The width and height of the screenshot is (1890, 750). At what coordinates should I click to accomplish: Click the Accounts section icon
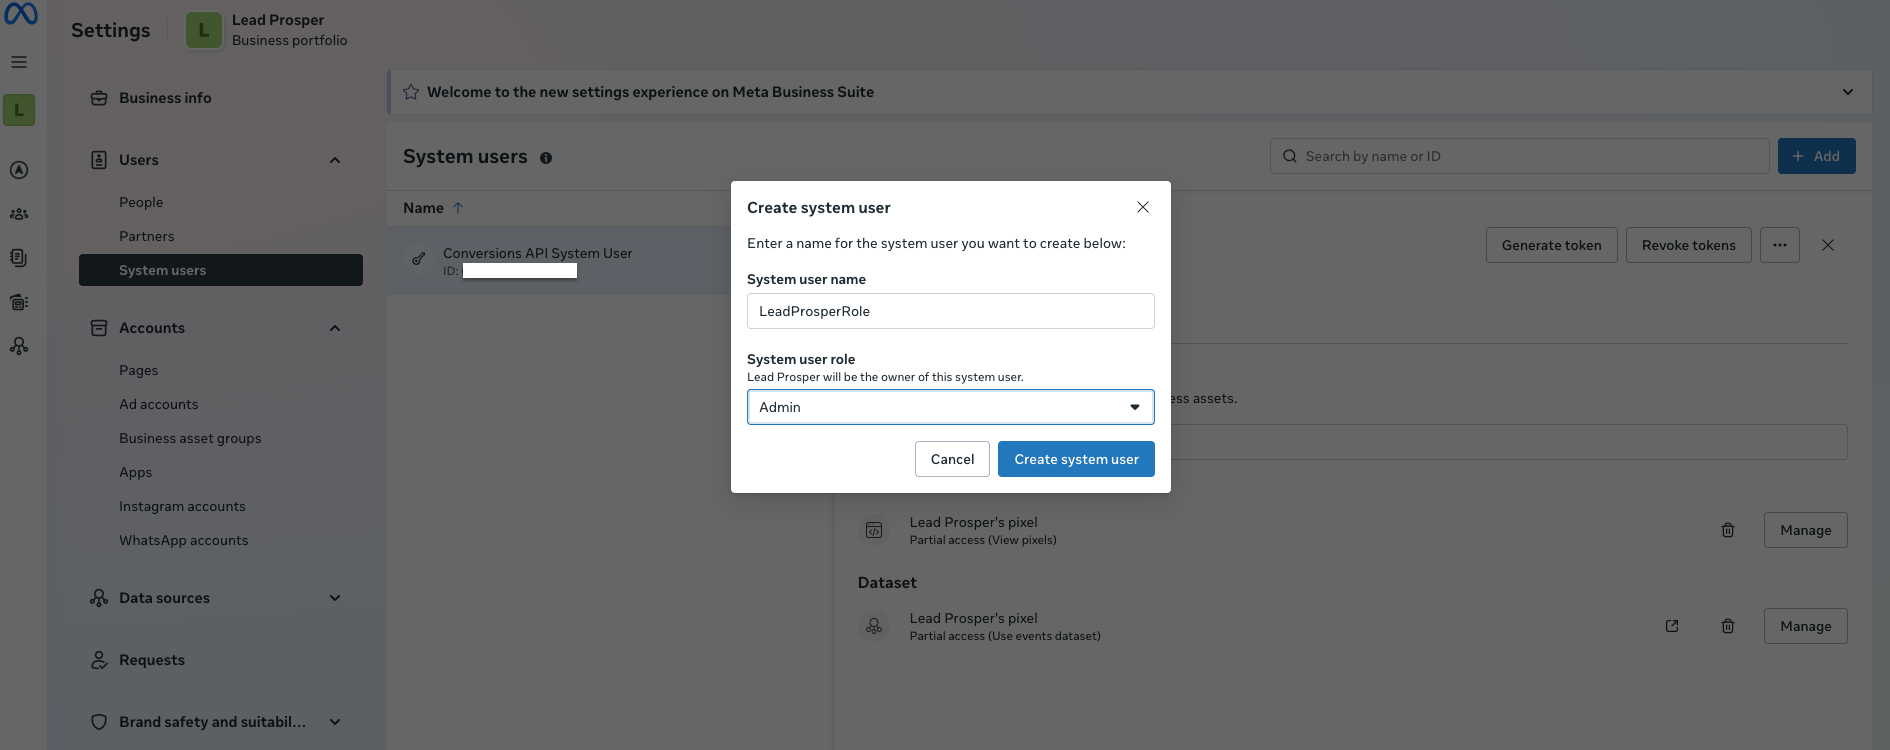click(99, 328)
